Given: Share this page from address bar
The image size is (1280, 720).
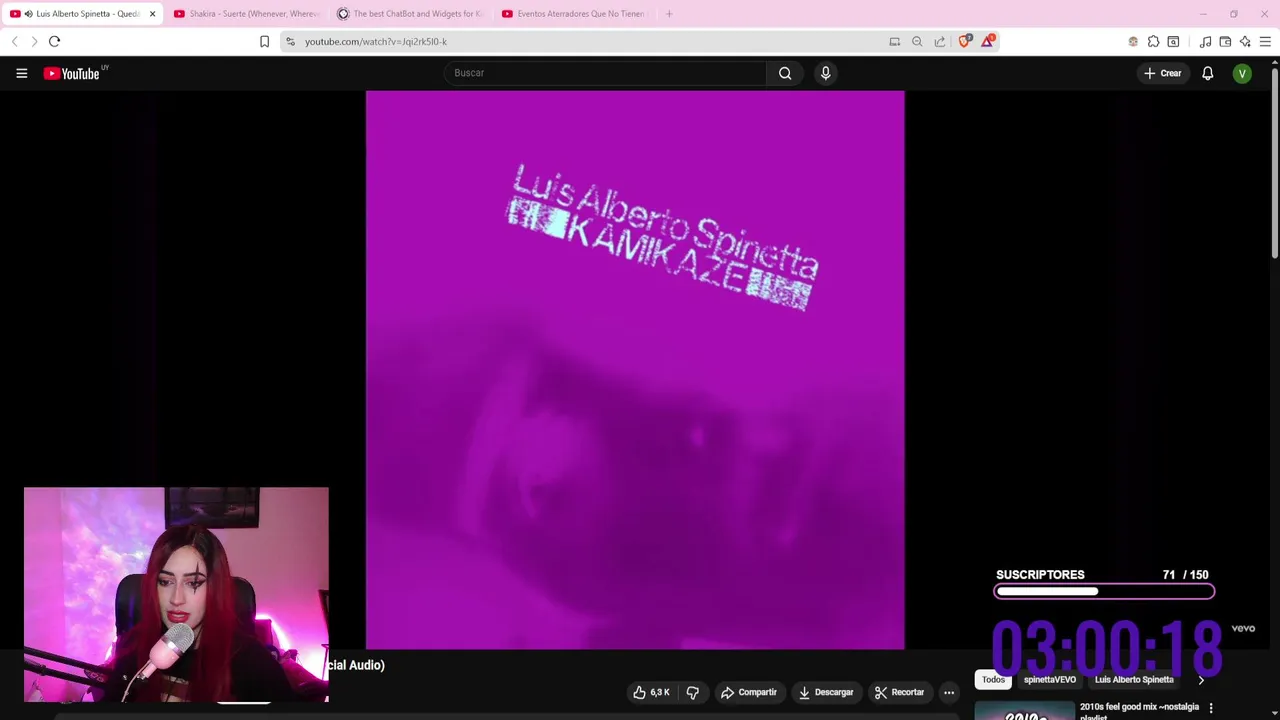Looking at the screenshot, I should pyautogui.click(x=940, y=41).
